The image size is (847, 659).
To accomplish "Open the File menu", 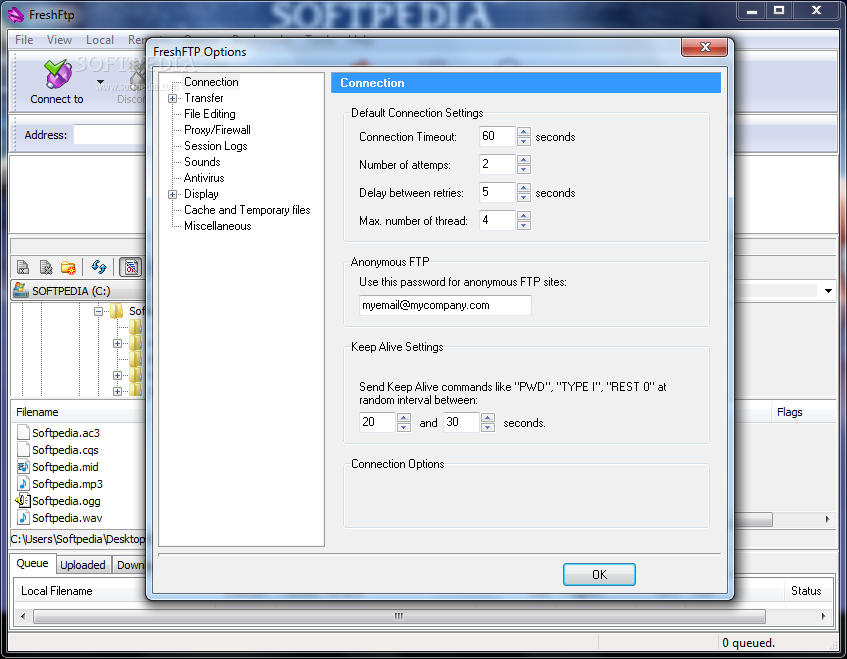I will (24, 40).
